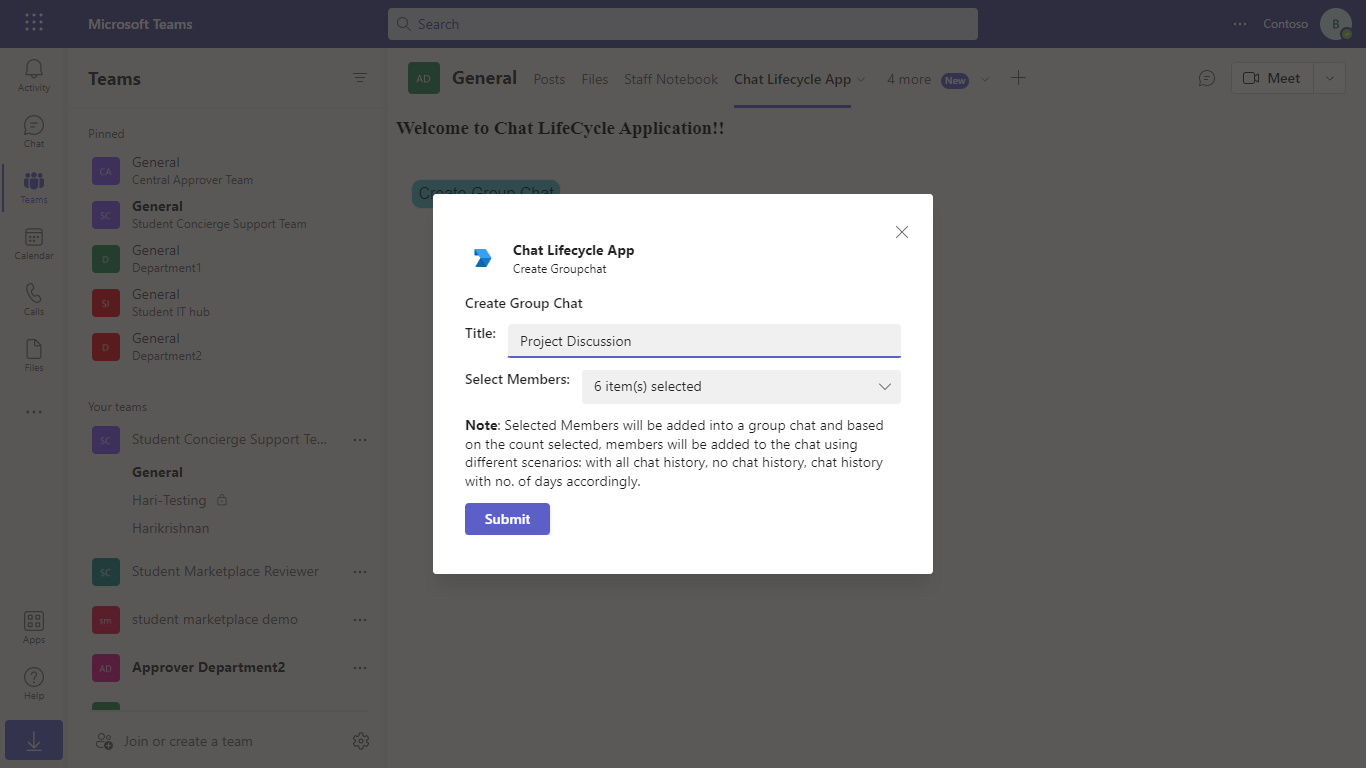The height and width of the screenshot is (768, 1366).
Task: Switch to the Files tab
Action: click(x=595, y=79)
